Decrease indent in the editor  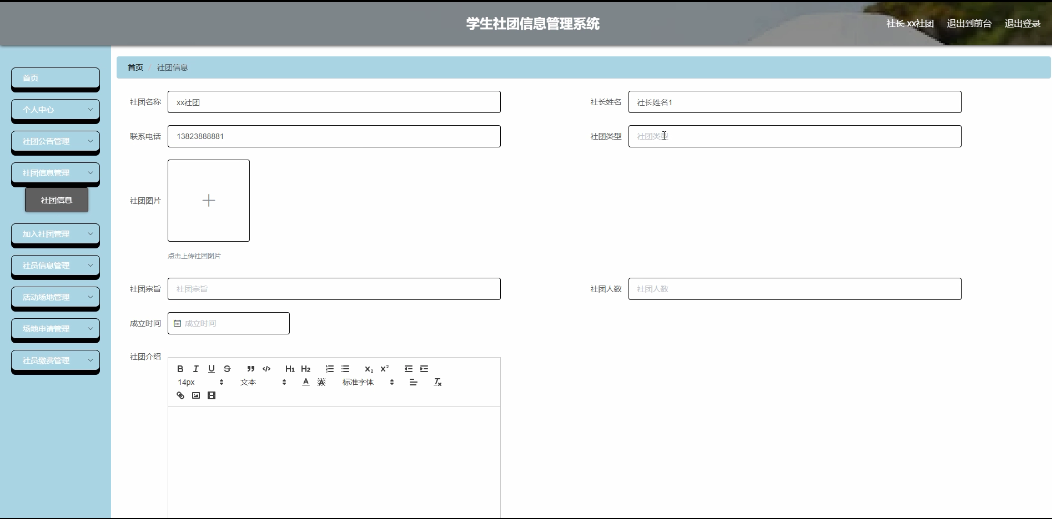[408, 369]
